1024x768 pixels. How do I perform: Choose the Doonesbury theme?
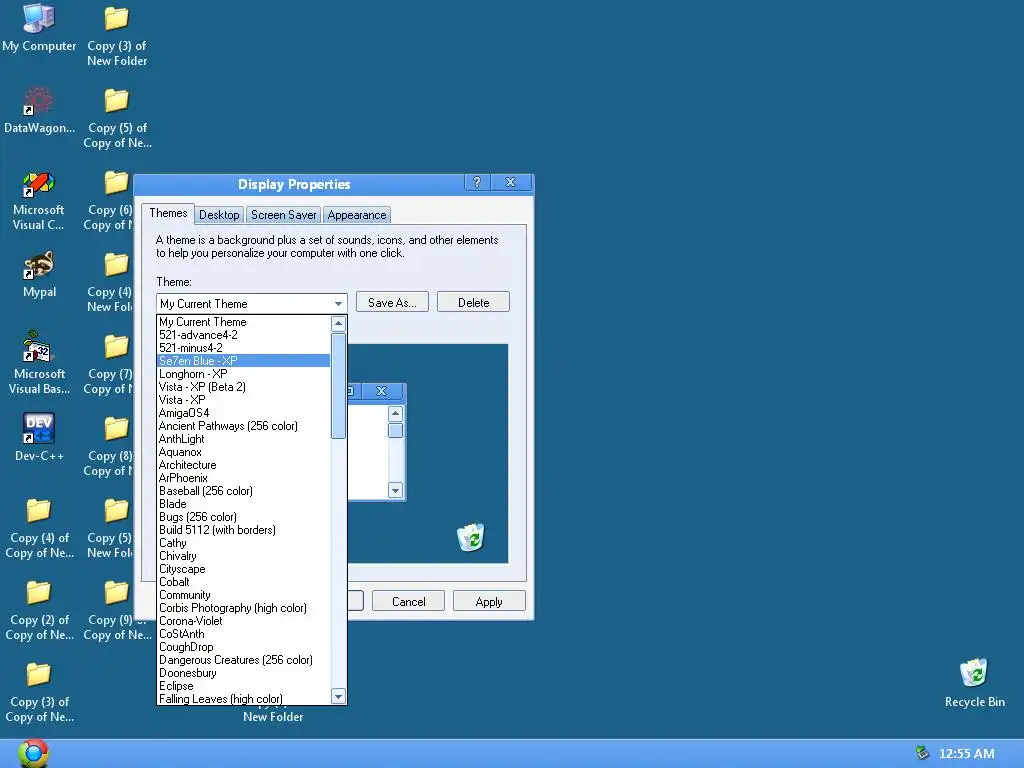pos(244,673)
